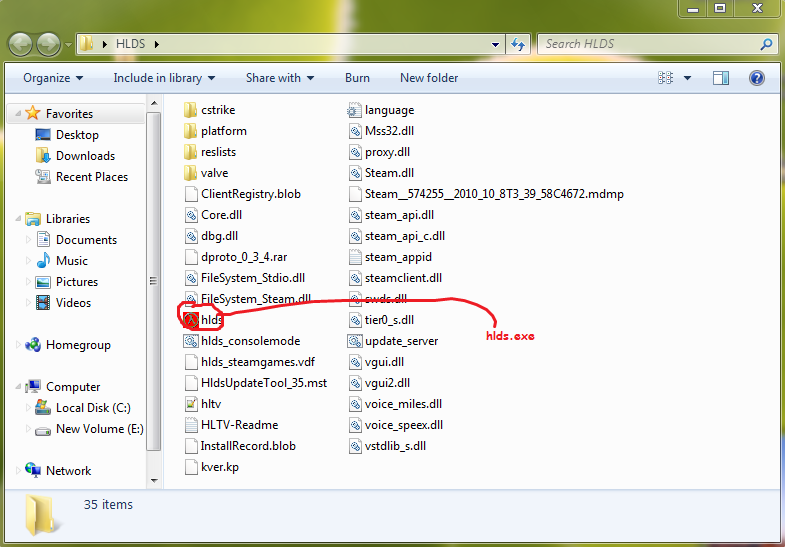
Task: Select the steam_appid file icon
Action: point(355,257)
